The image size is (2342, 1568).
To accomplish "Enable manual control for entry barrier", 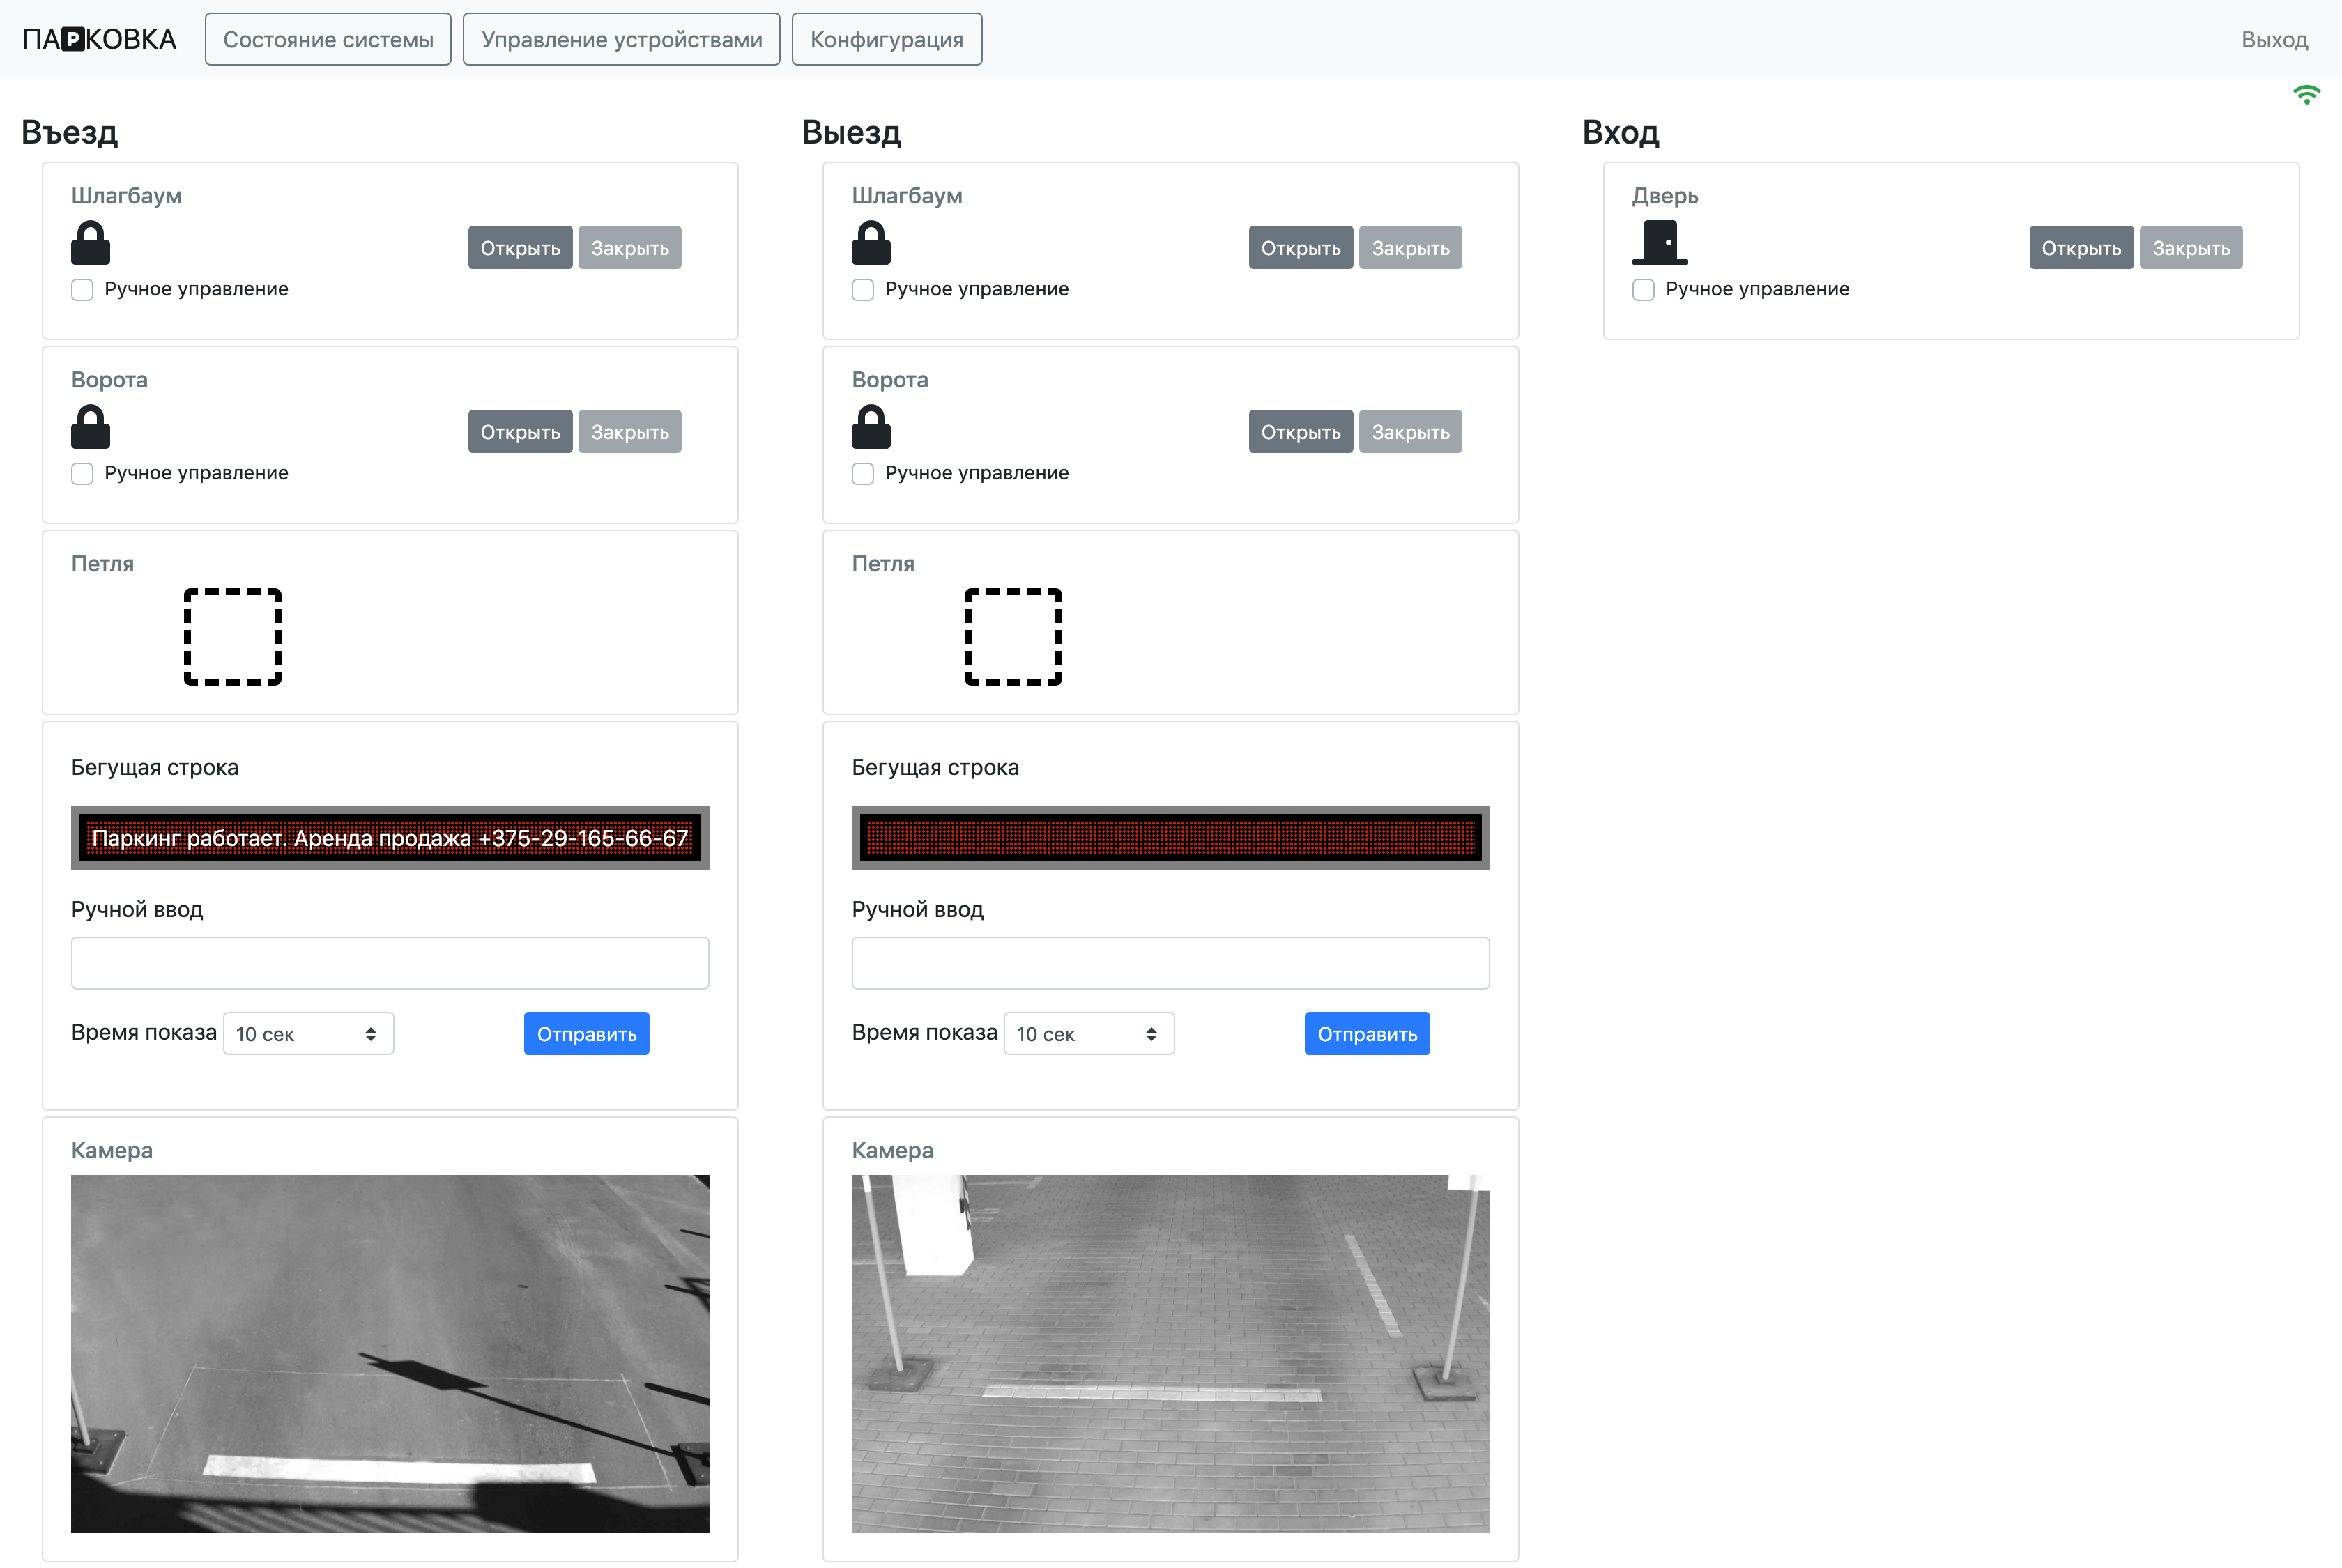I will [x=82, y=290].
